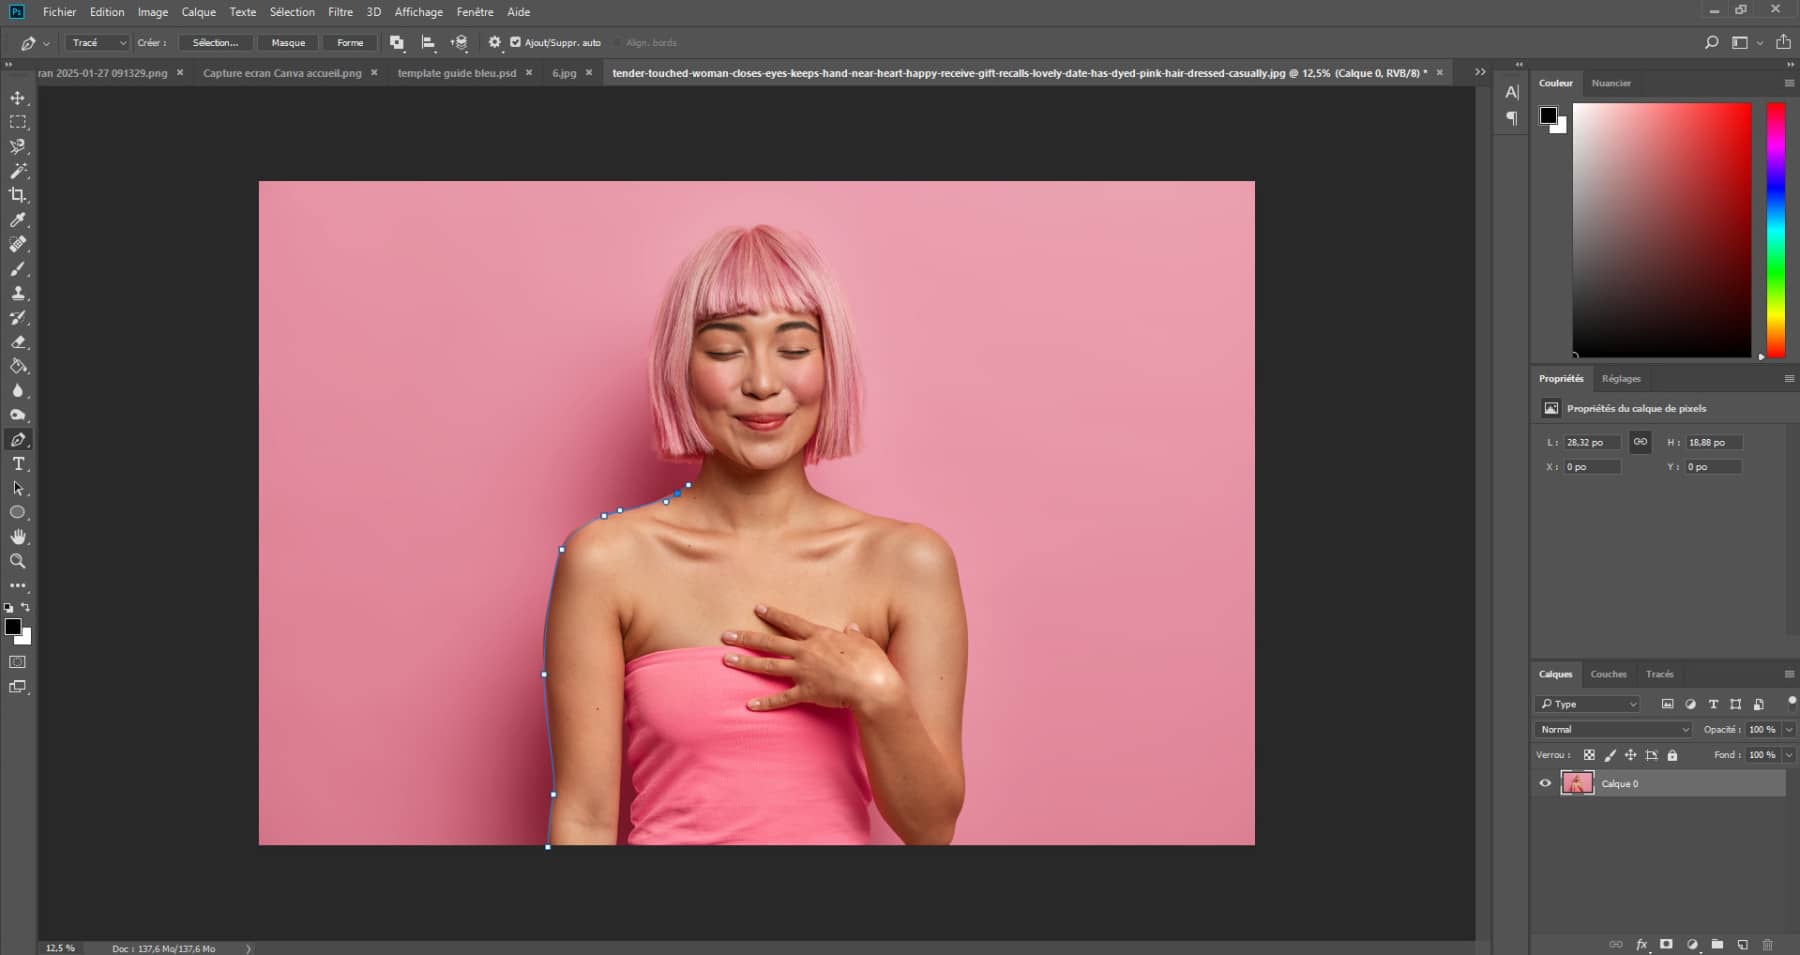This screenshot has height=955, width=1800.
Task: Toggle the width-height link constraint
Action: [1640, 442]
